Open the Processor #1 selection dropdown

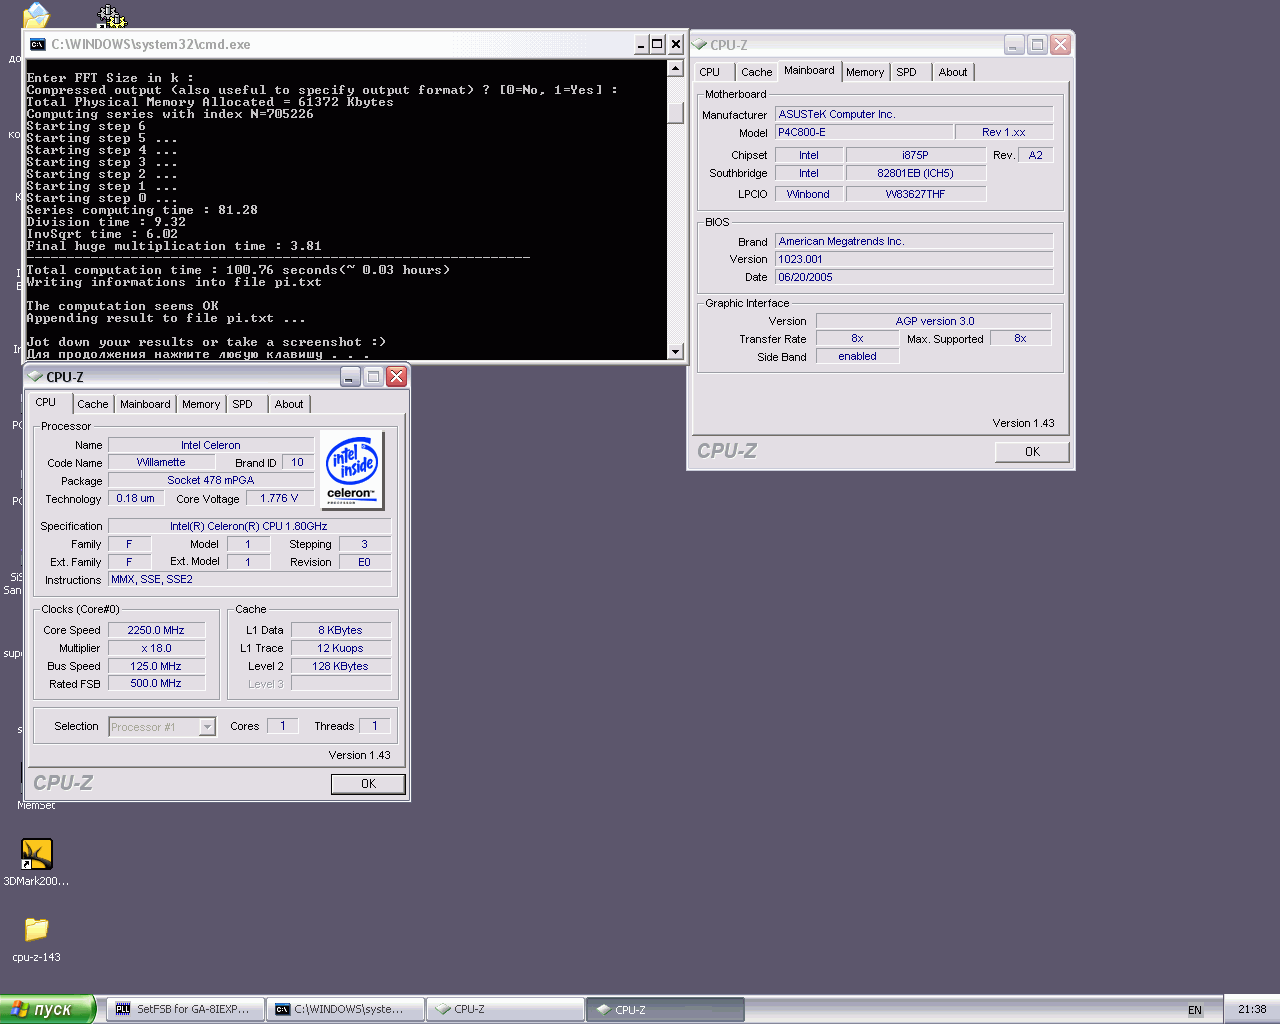coord(162,727)
